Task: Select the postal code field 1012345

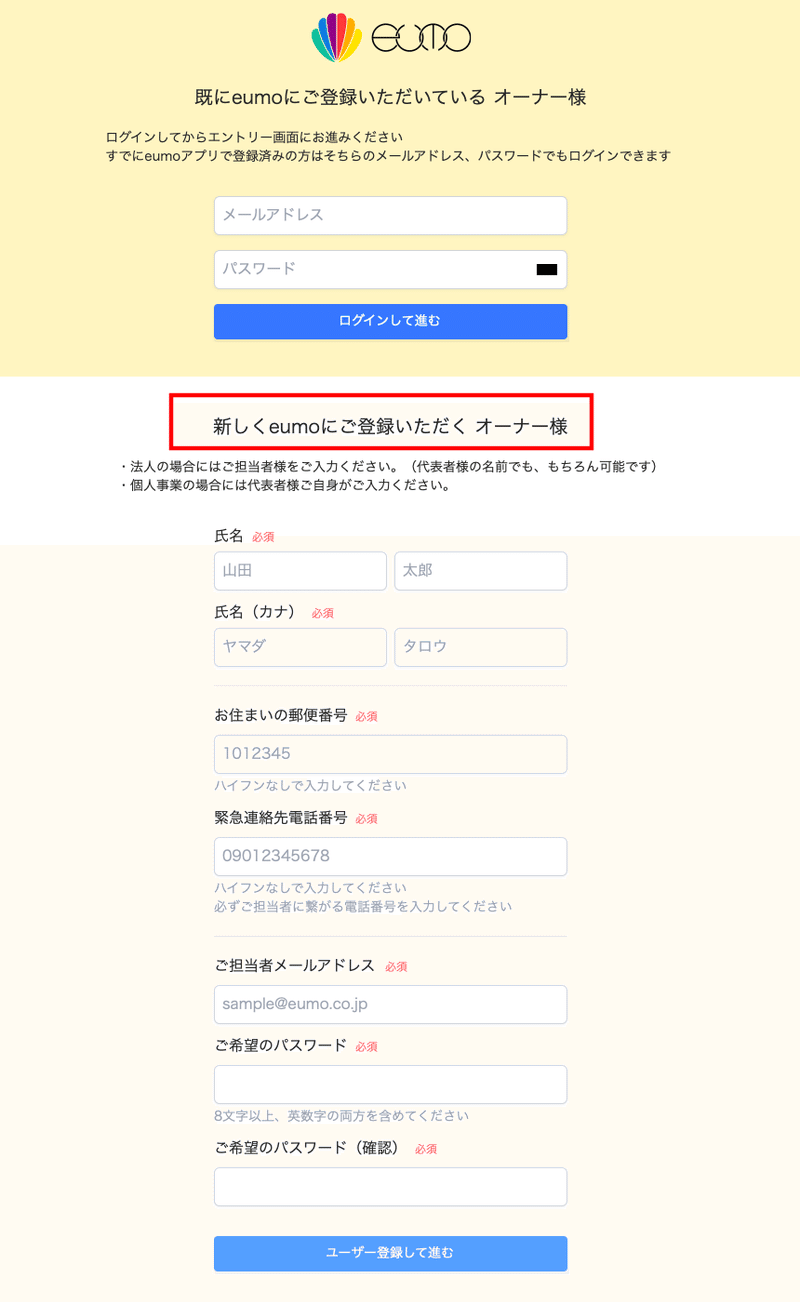Action: tap(390, 754)
